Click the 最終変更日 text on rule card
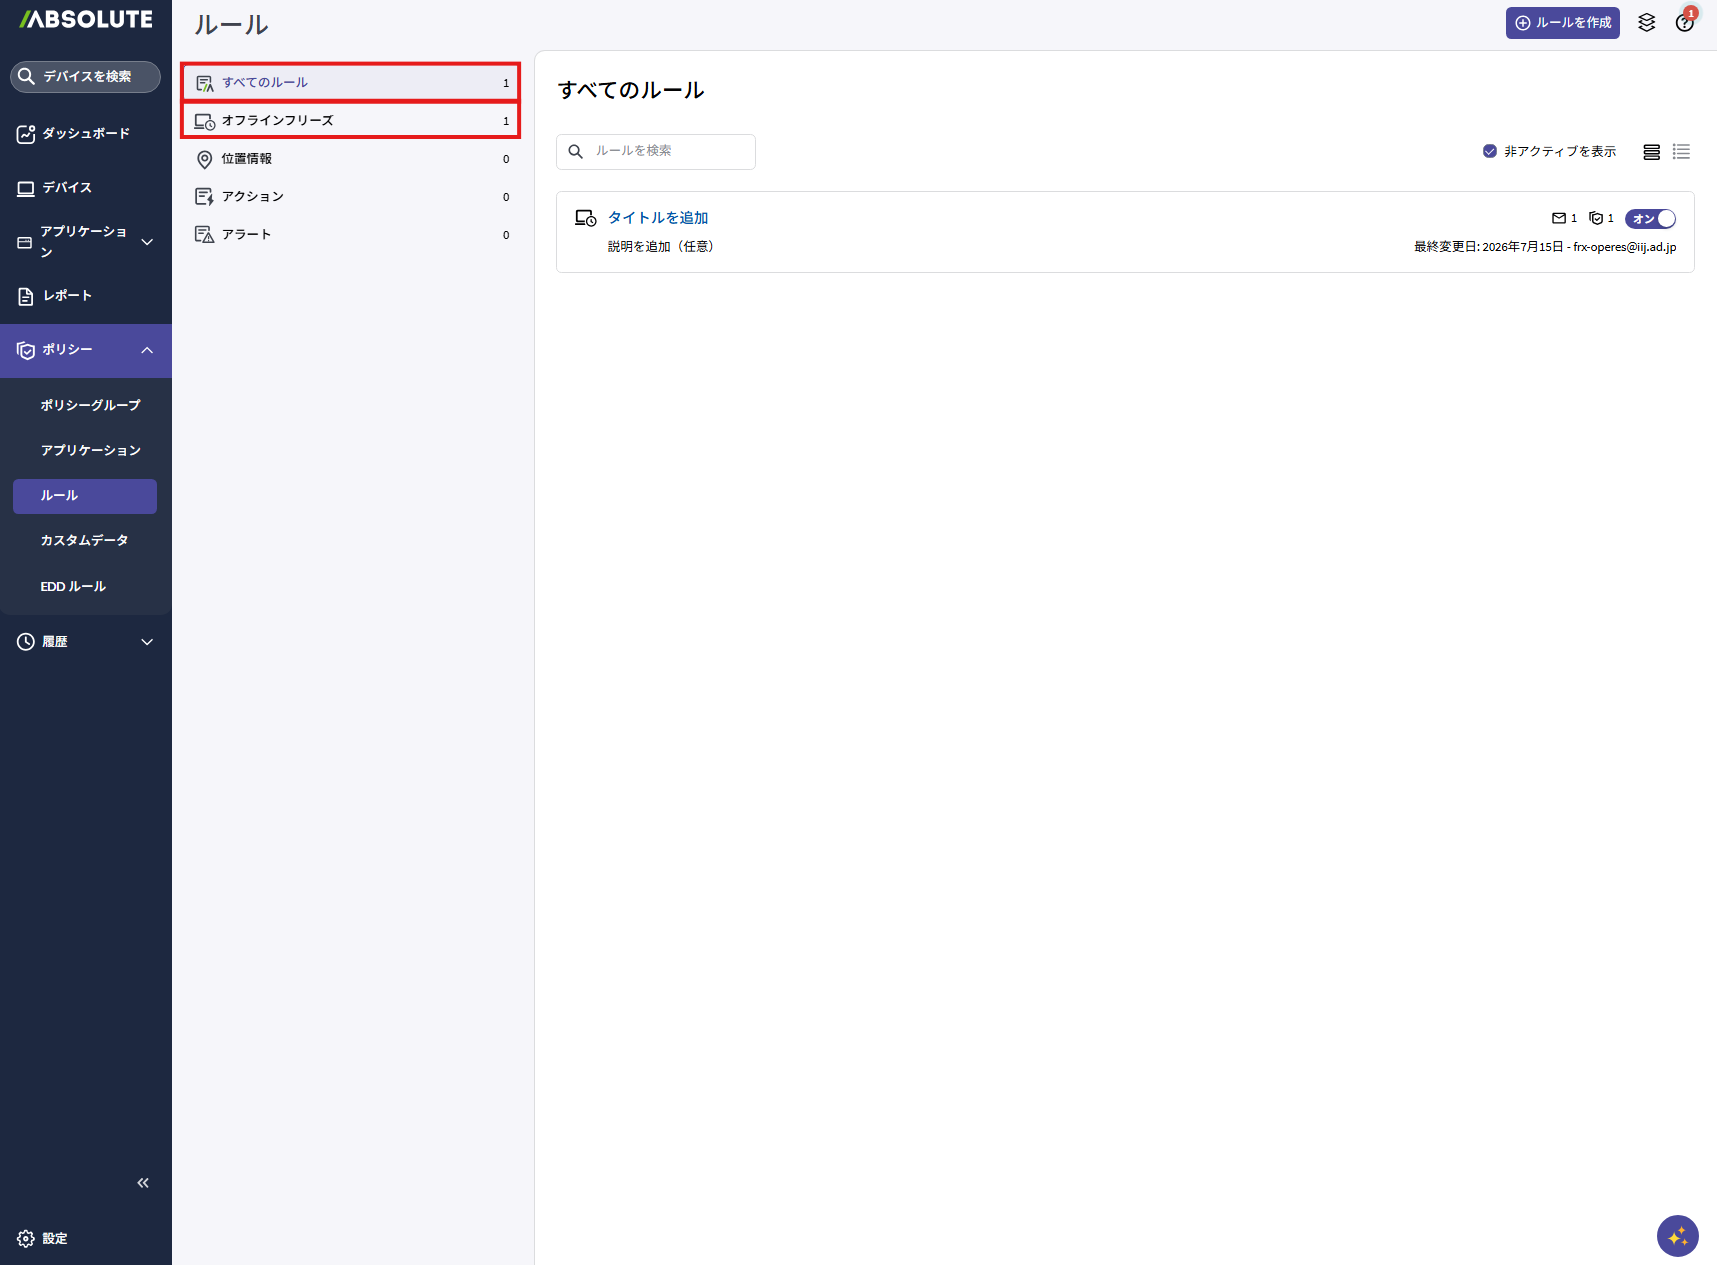This screenshot has width=1717, height=1265. click(x=1545, y=247)
